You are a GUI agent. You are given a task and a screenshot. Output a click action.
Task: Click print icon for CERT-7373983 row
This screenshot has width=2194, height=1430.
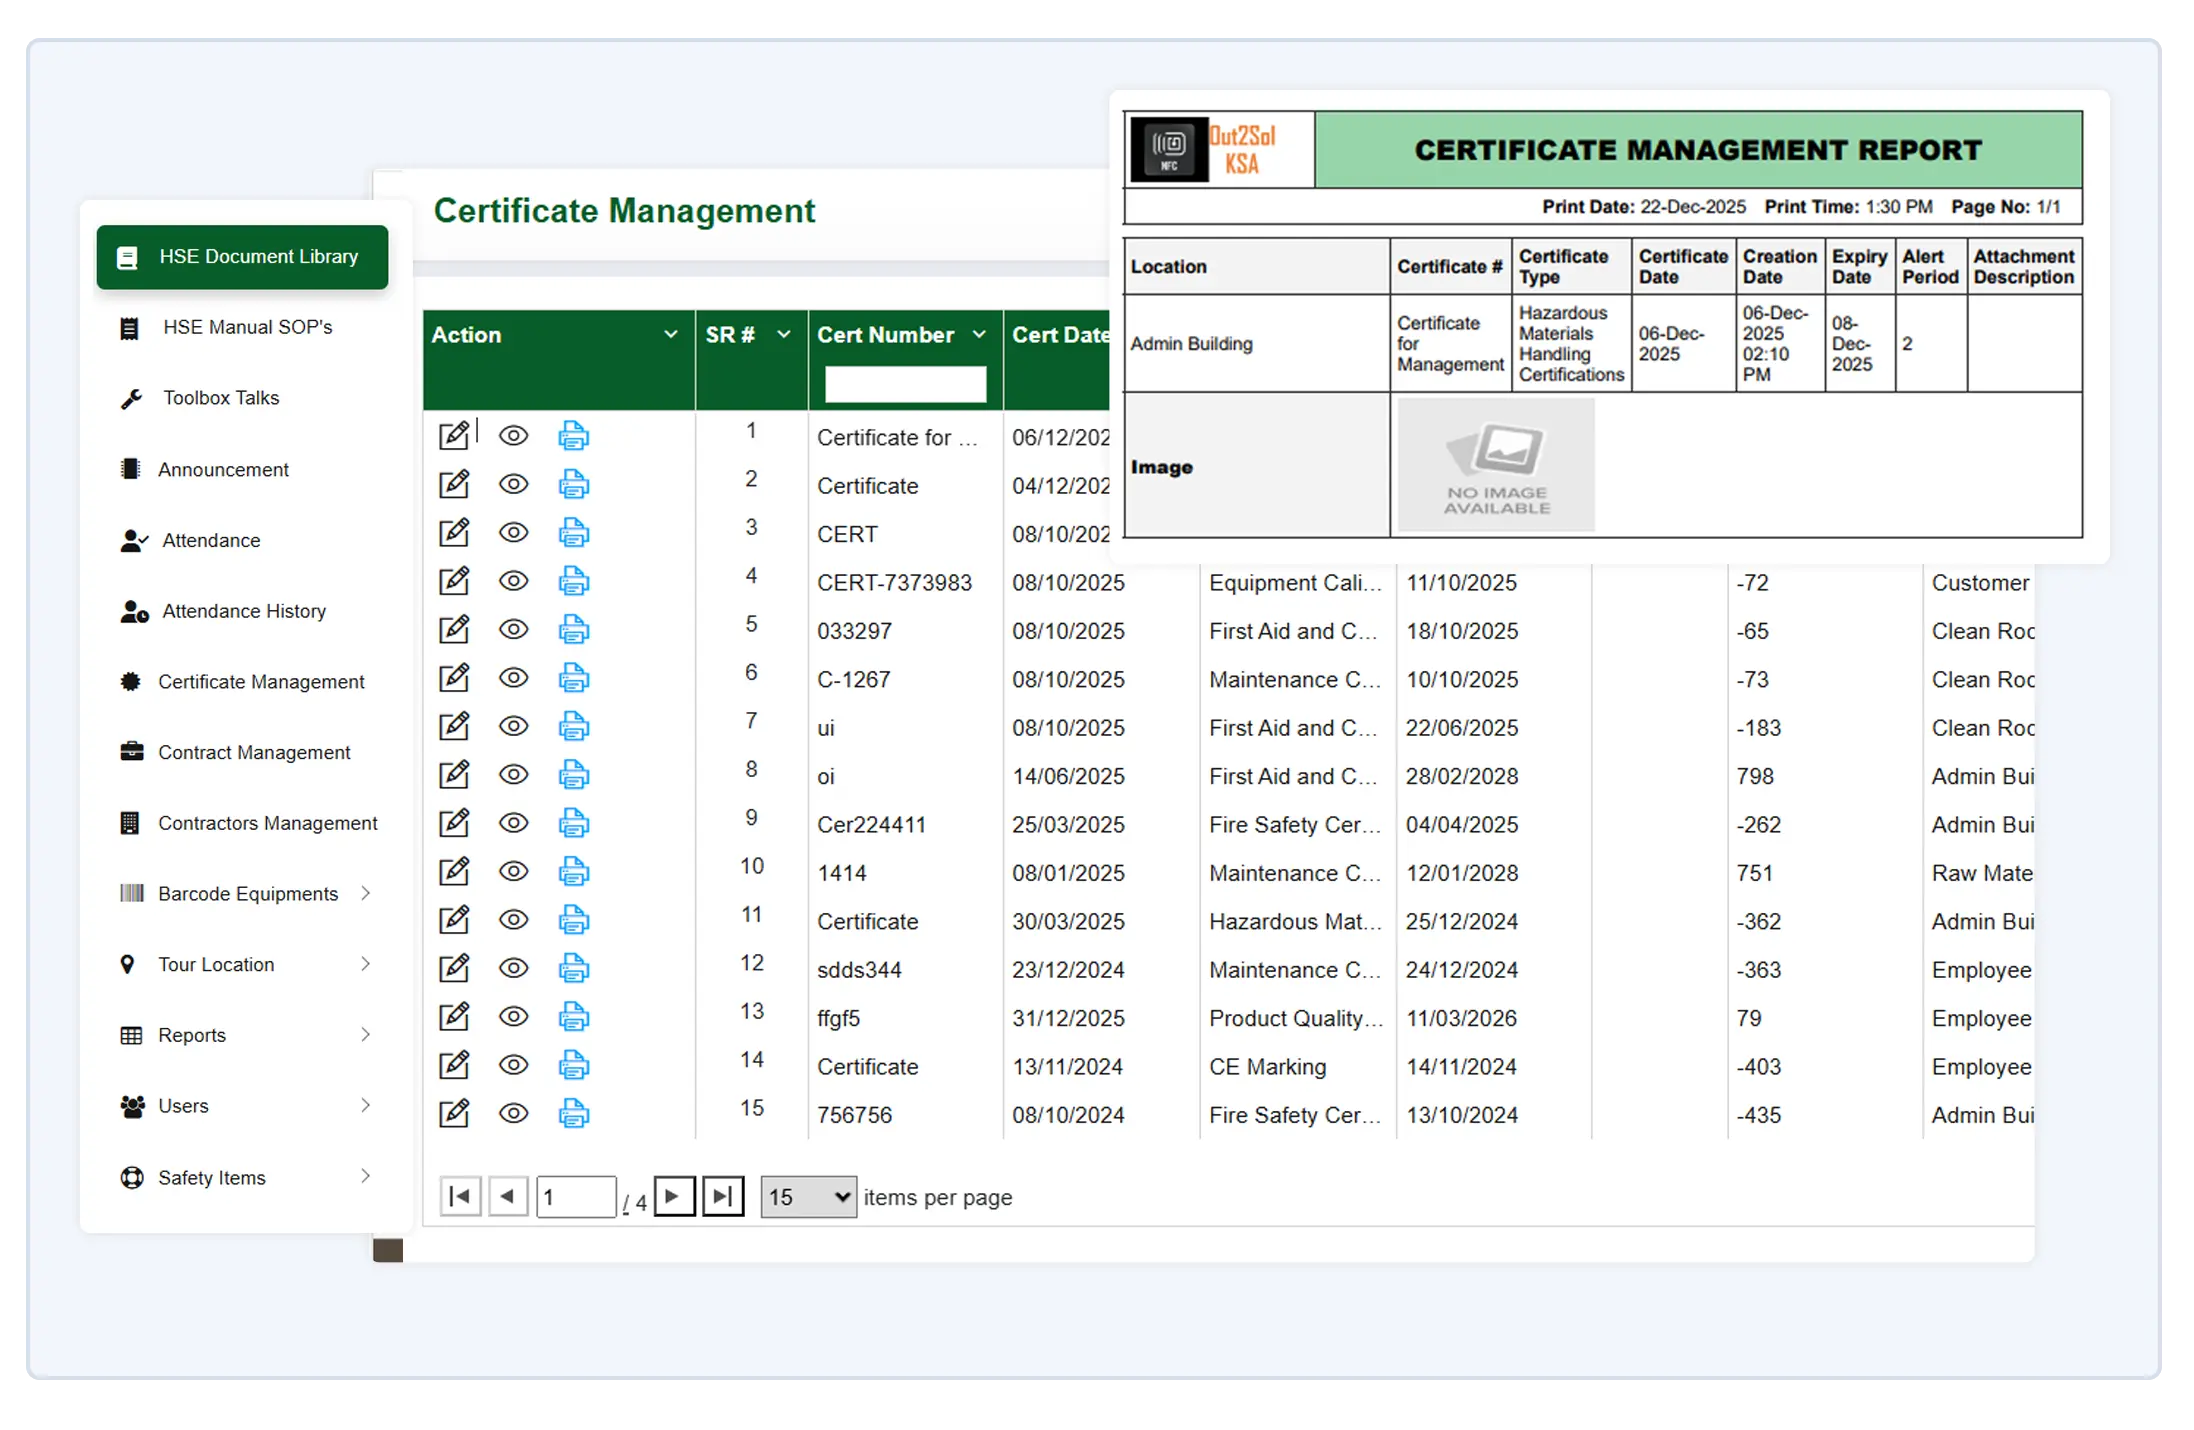[573, 581]
